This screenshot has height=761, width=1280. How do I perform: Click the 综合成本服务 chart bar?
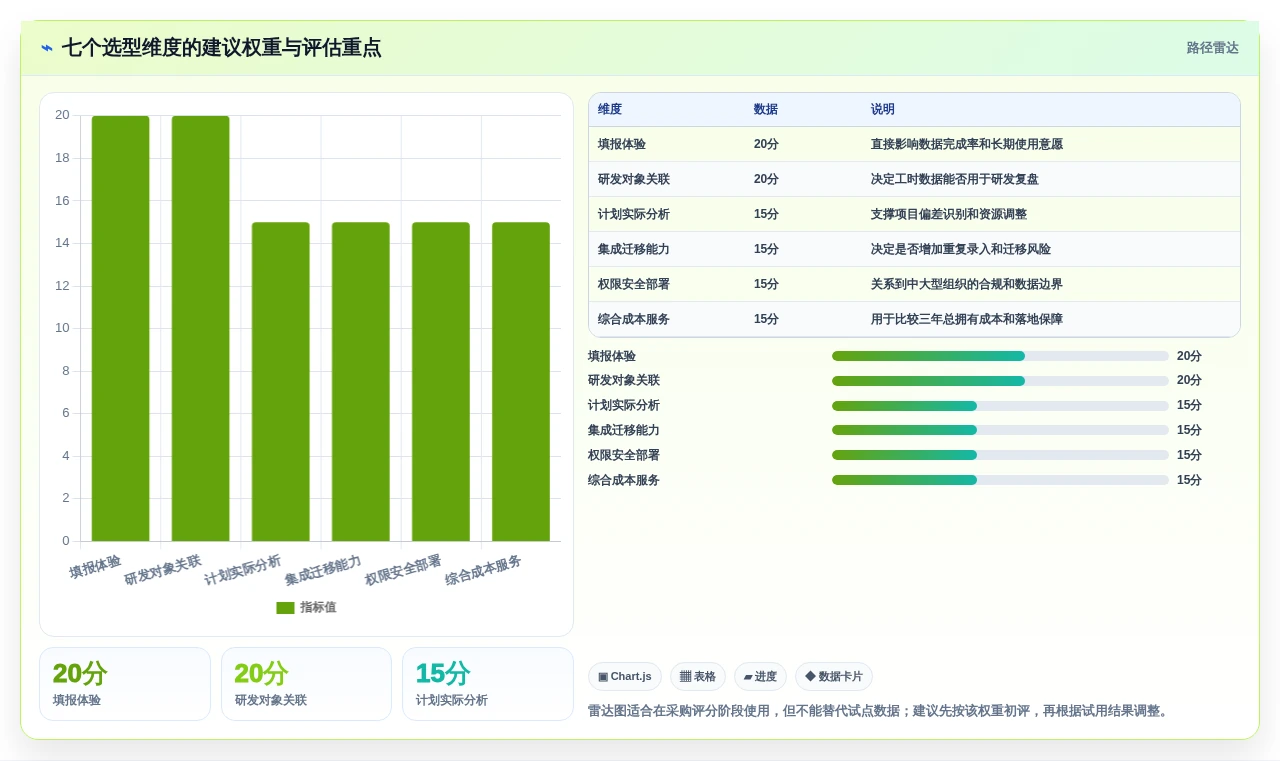pos(520,382)
